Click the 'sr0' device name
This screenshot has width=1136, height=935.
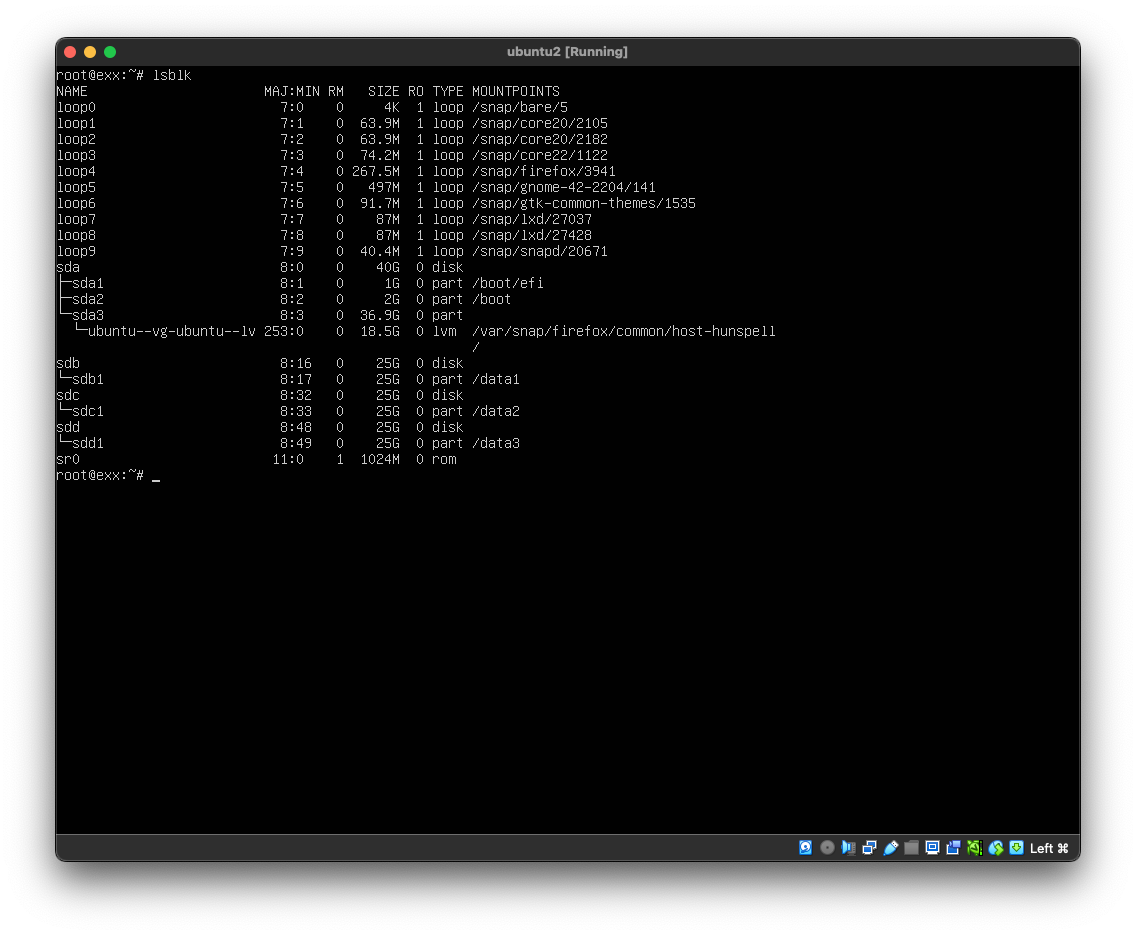(x=68, y=459)
